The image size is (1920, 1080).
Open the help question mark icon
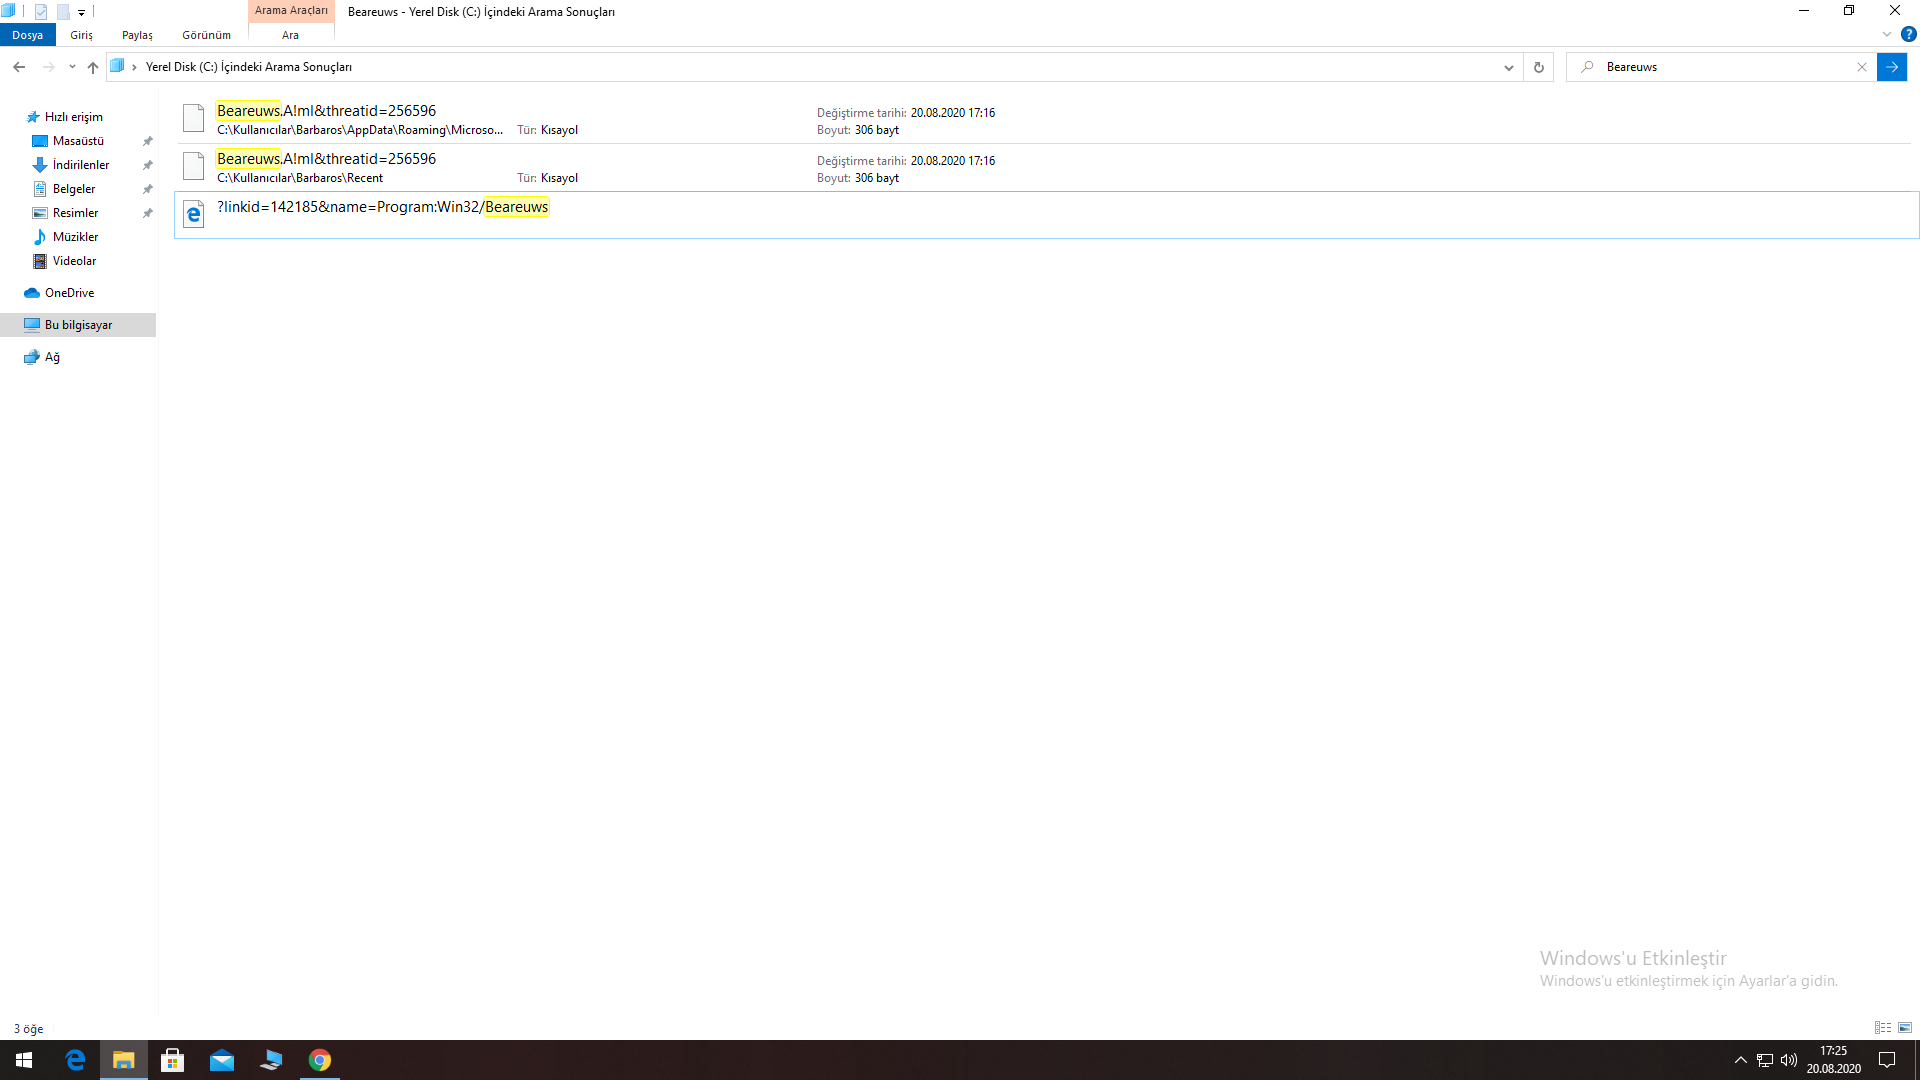tap(1908, 34)
